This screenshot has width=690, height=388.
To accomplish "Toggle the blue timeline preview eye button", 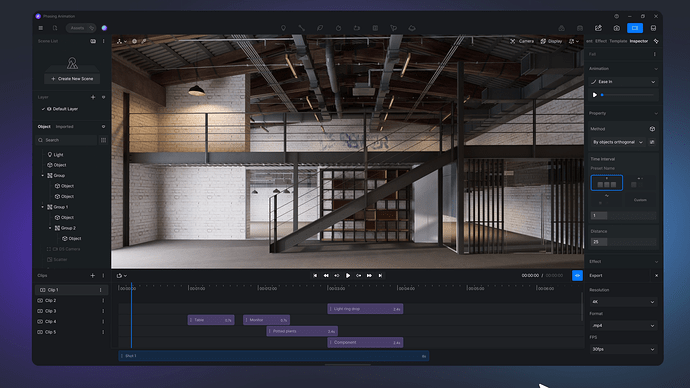I will pos(577,275).
